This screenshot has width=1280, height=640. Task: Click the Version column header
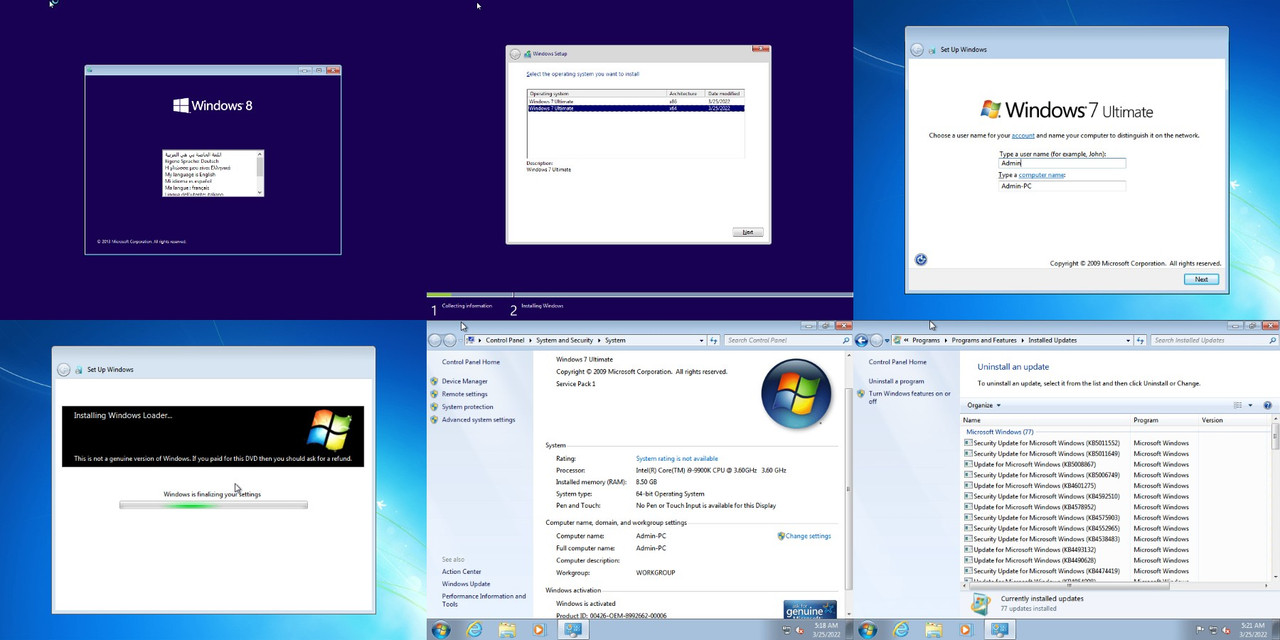point(1234,420)
